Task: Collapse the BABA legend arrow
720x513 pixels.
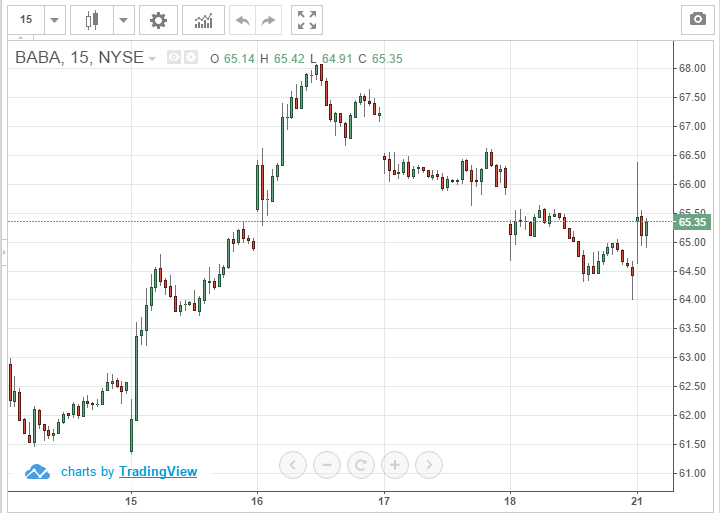Action: tap(152, 58)
